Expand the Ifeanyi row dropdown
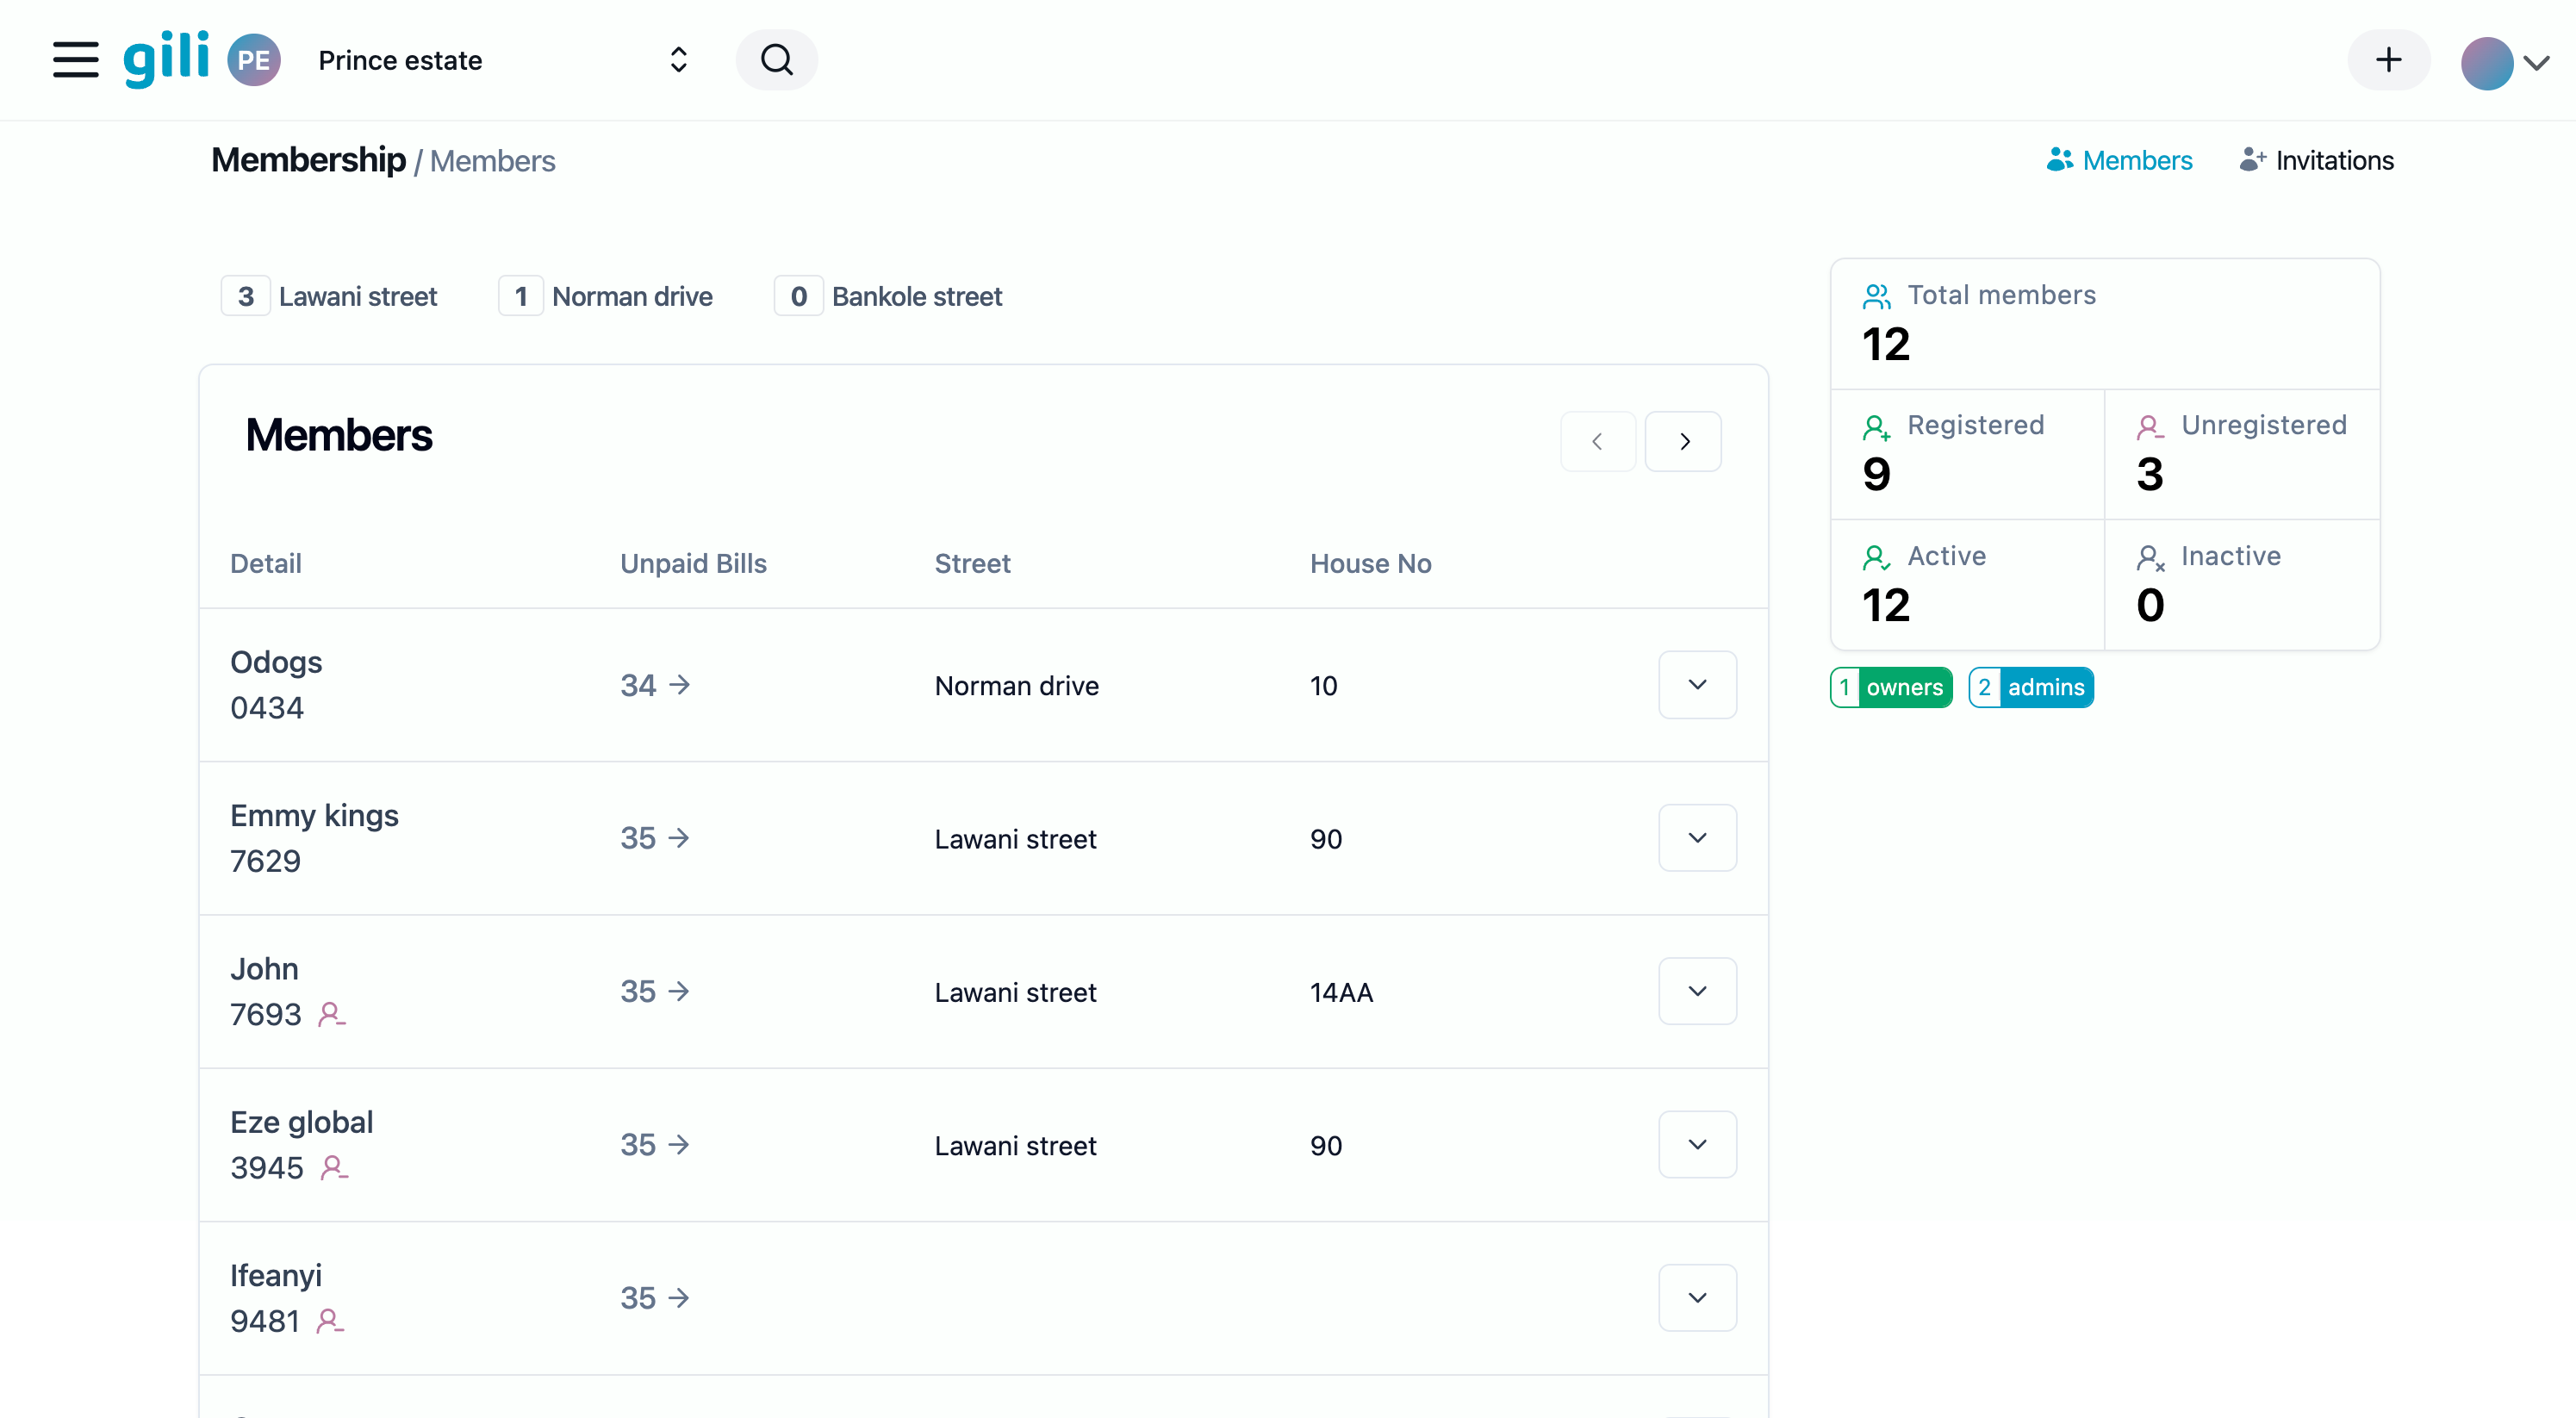 click(x=1697, y=1298)
